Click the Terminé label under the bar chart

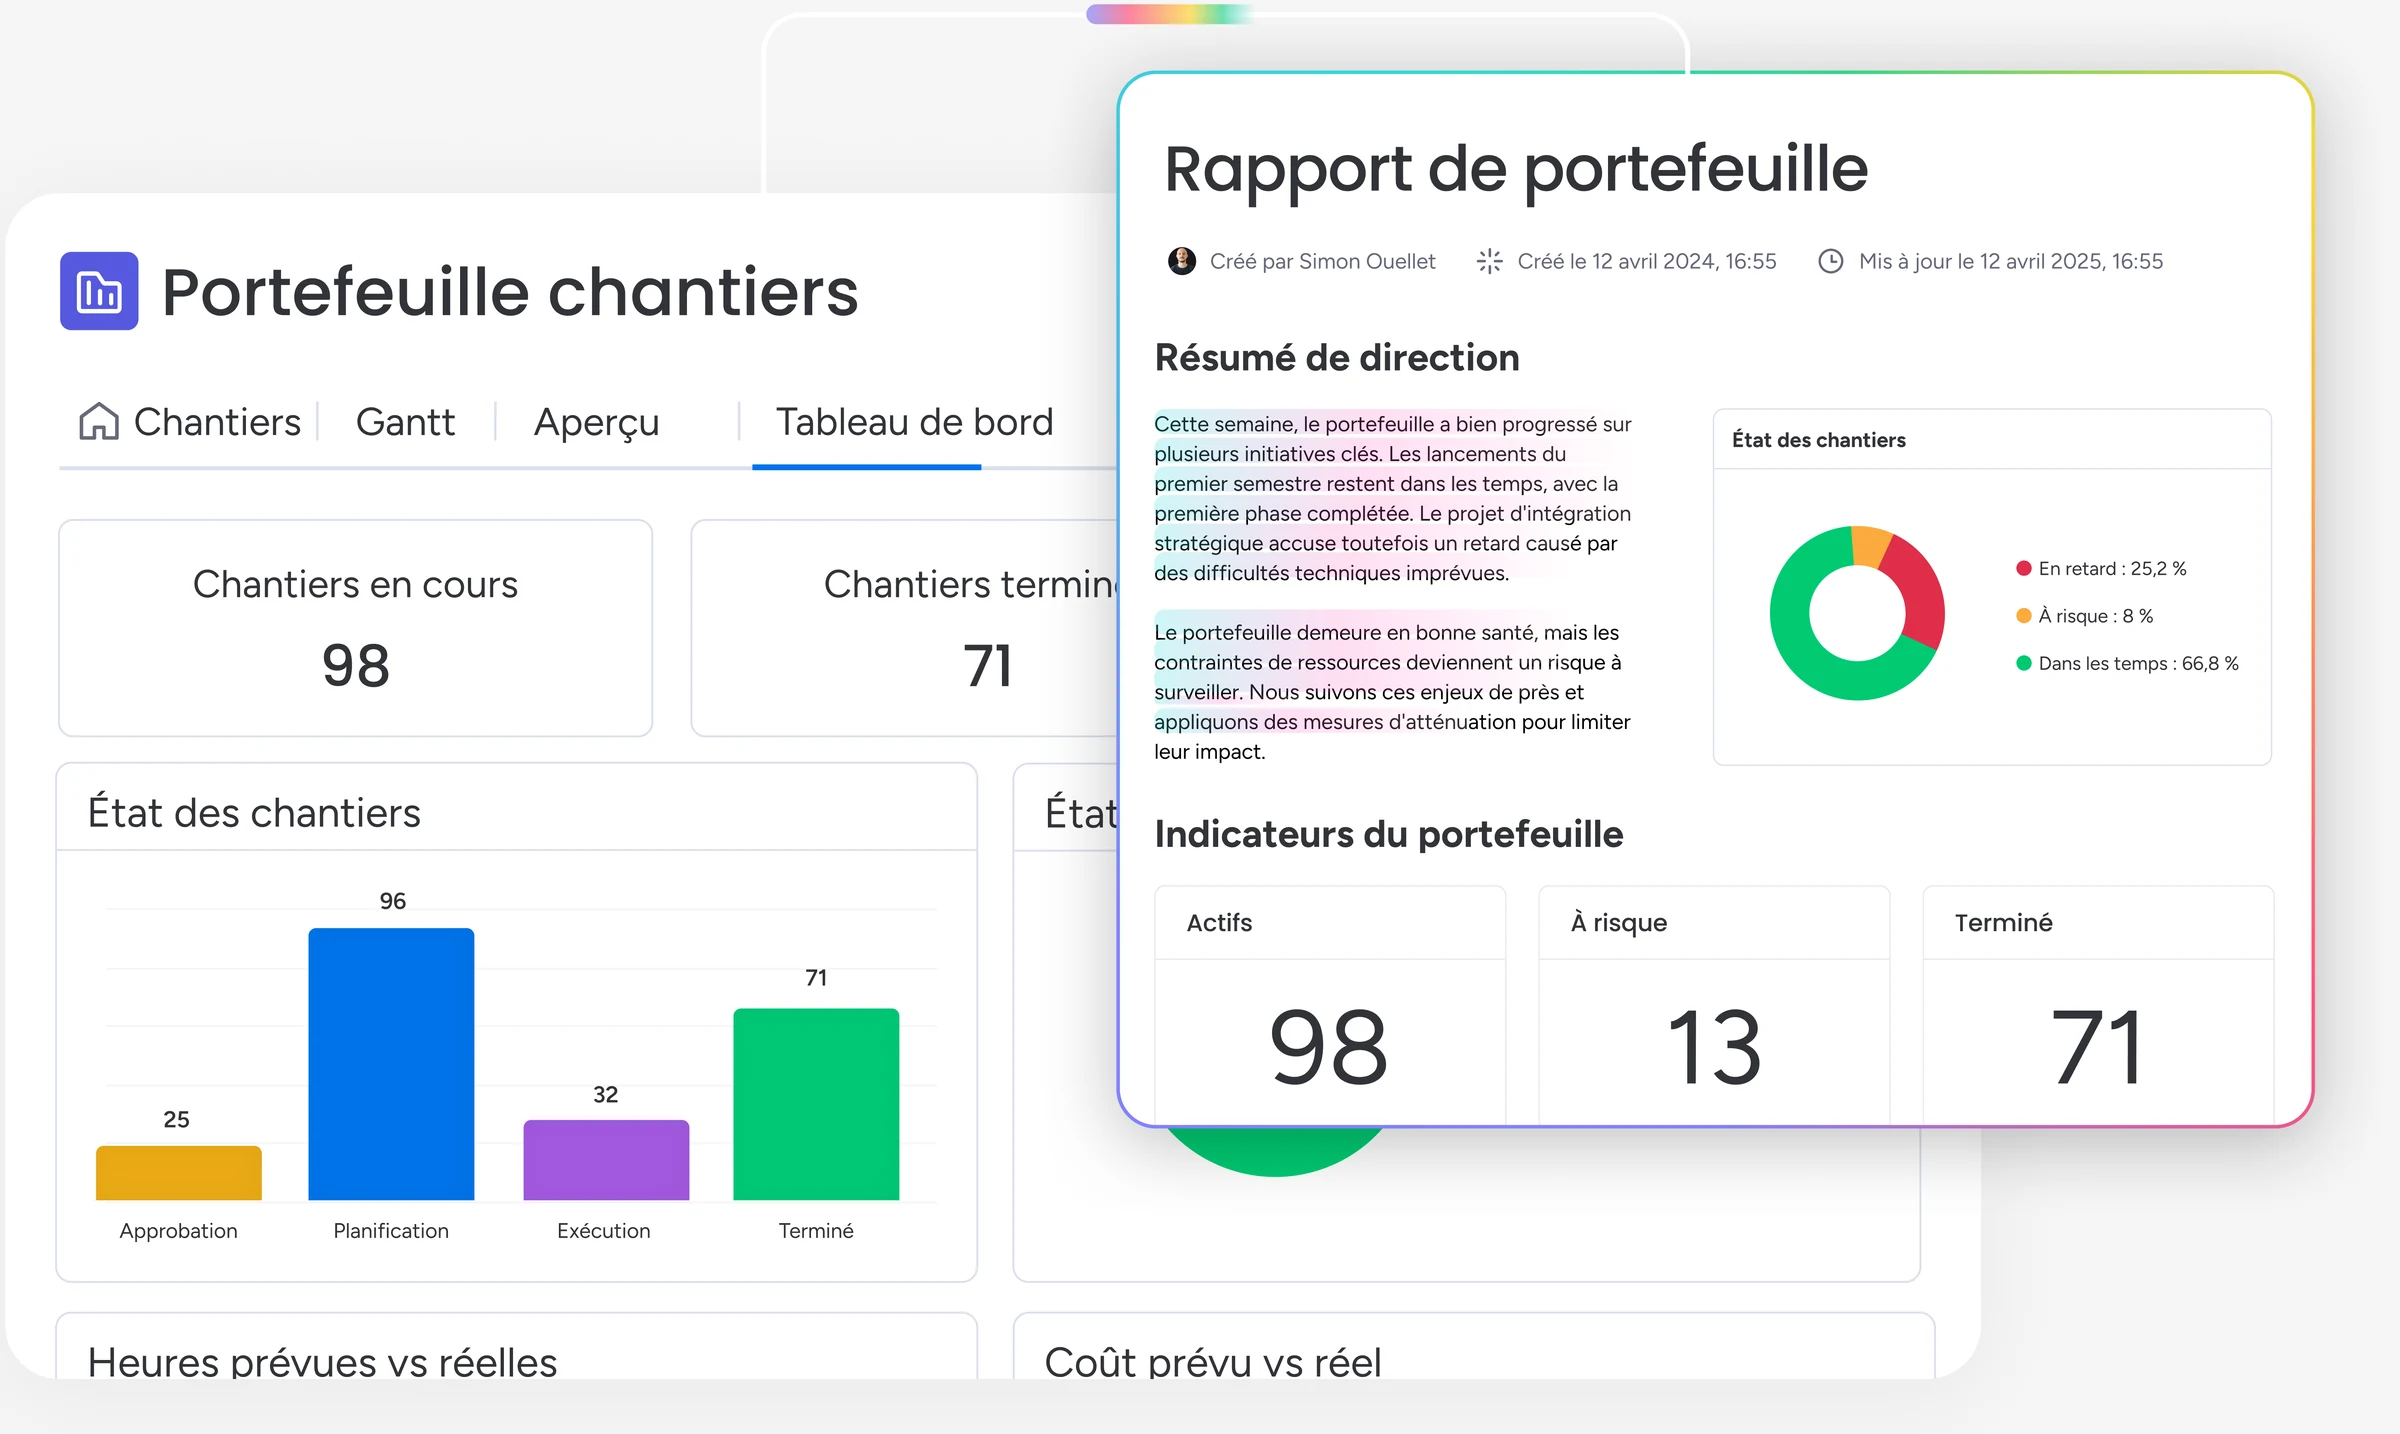point(816,1231)
